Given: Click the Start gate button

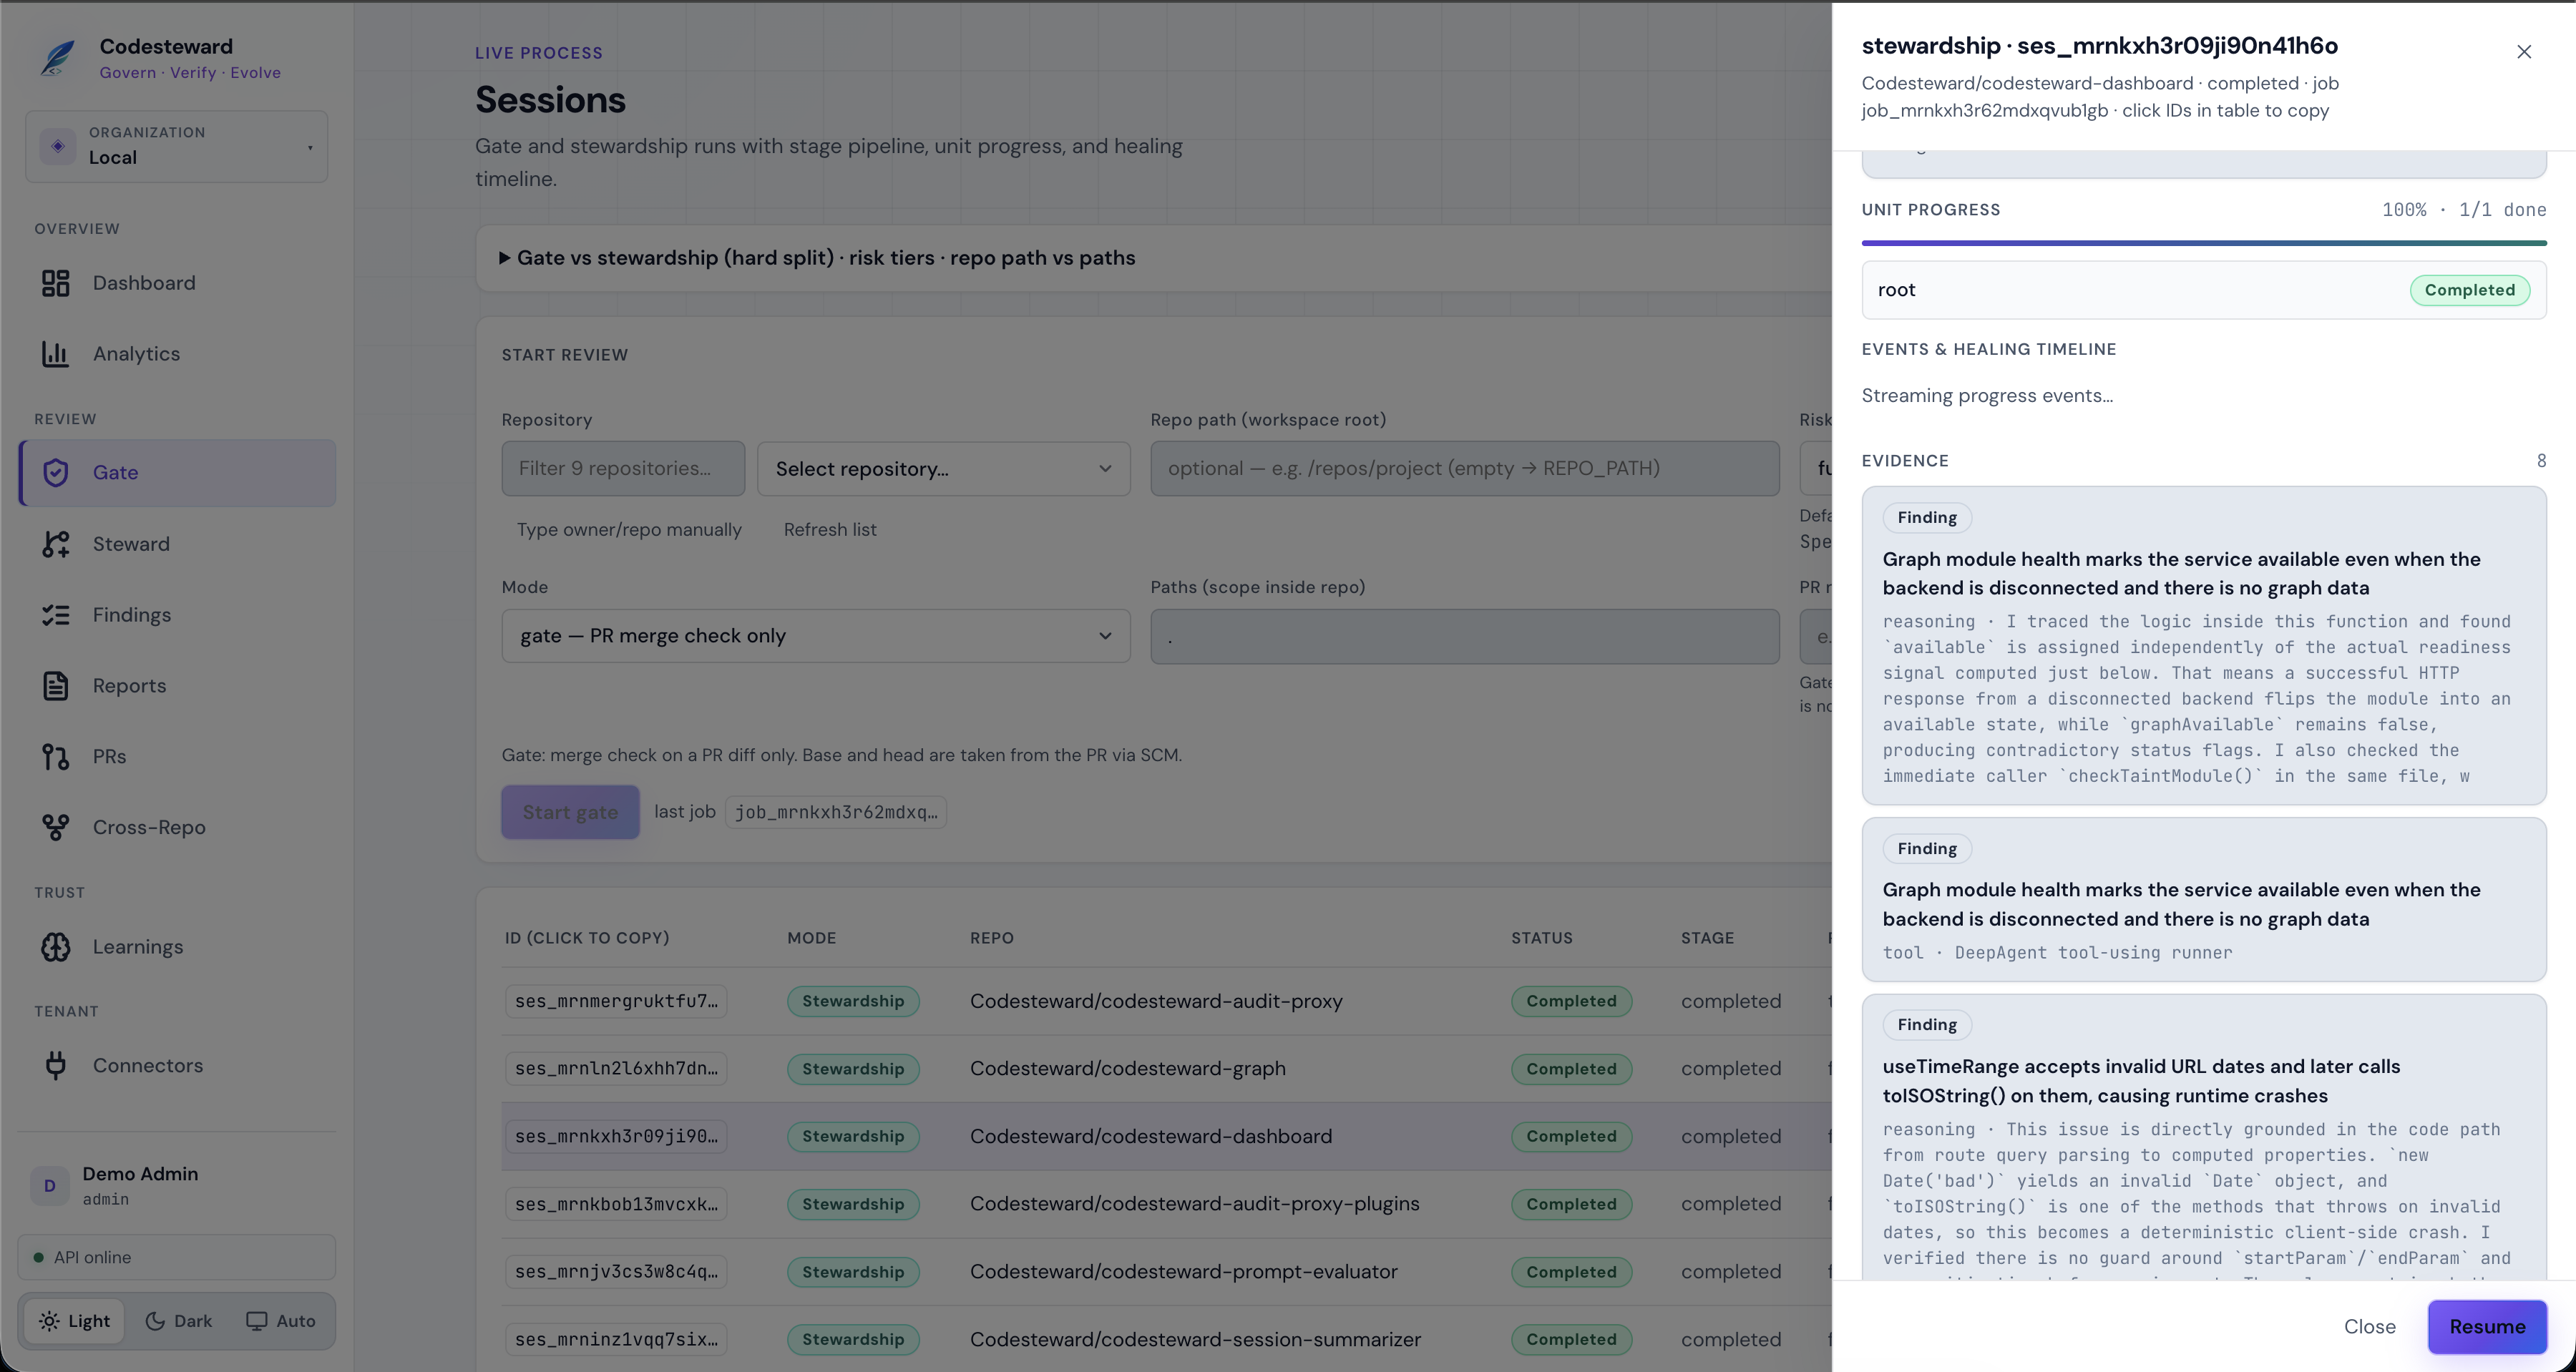Looking at the screenshot, I should point(570,812).
